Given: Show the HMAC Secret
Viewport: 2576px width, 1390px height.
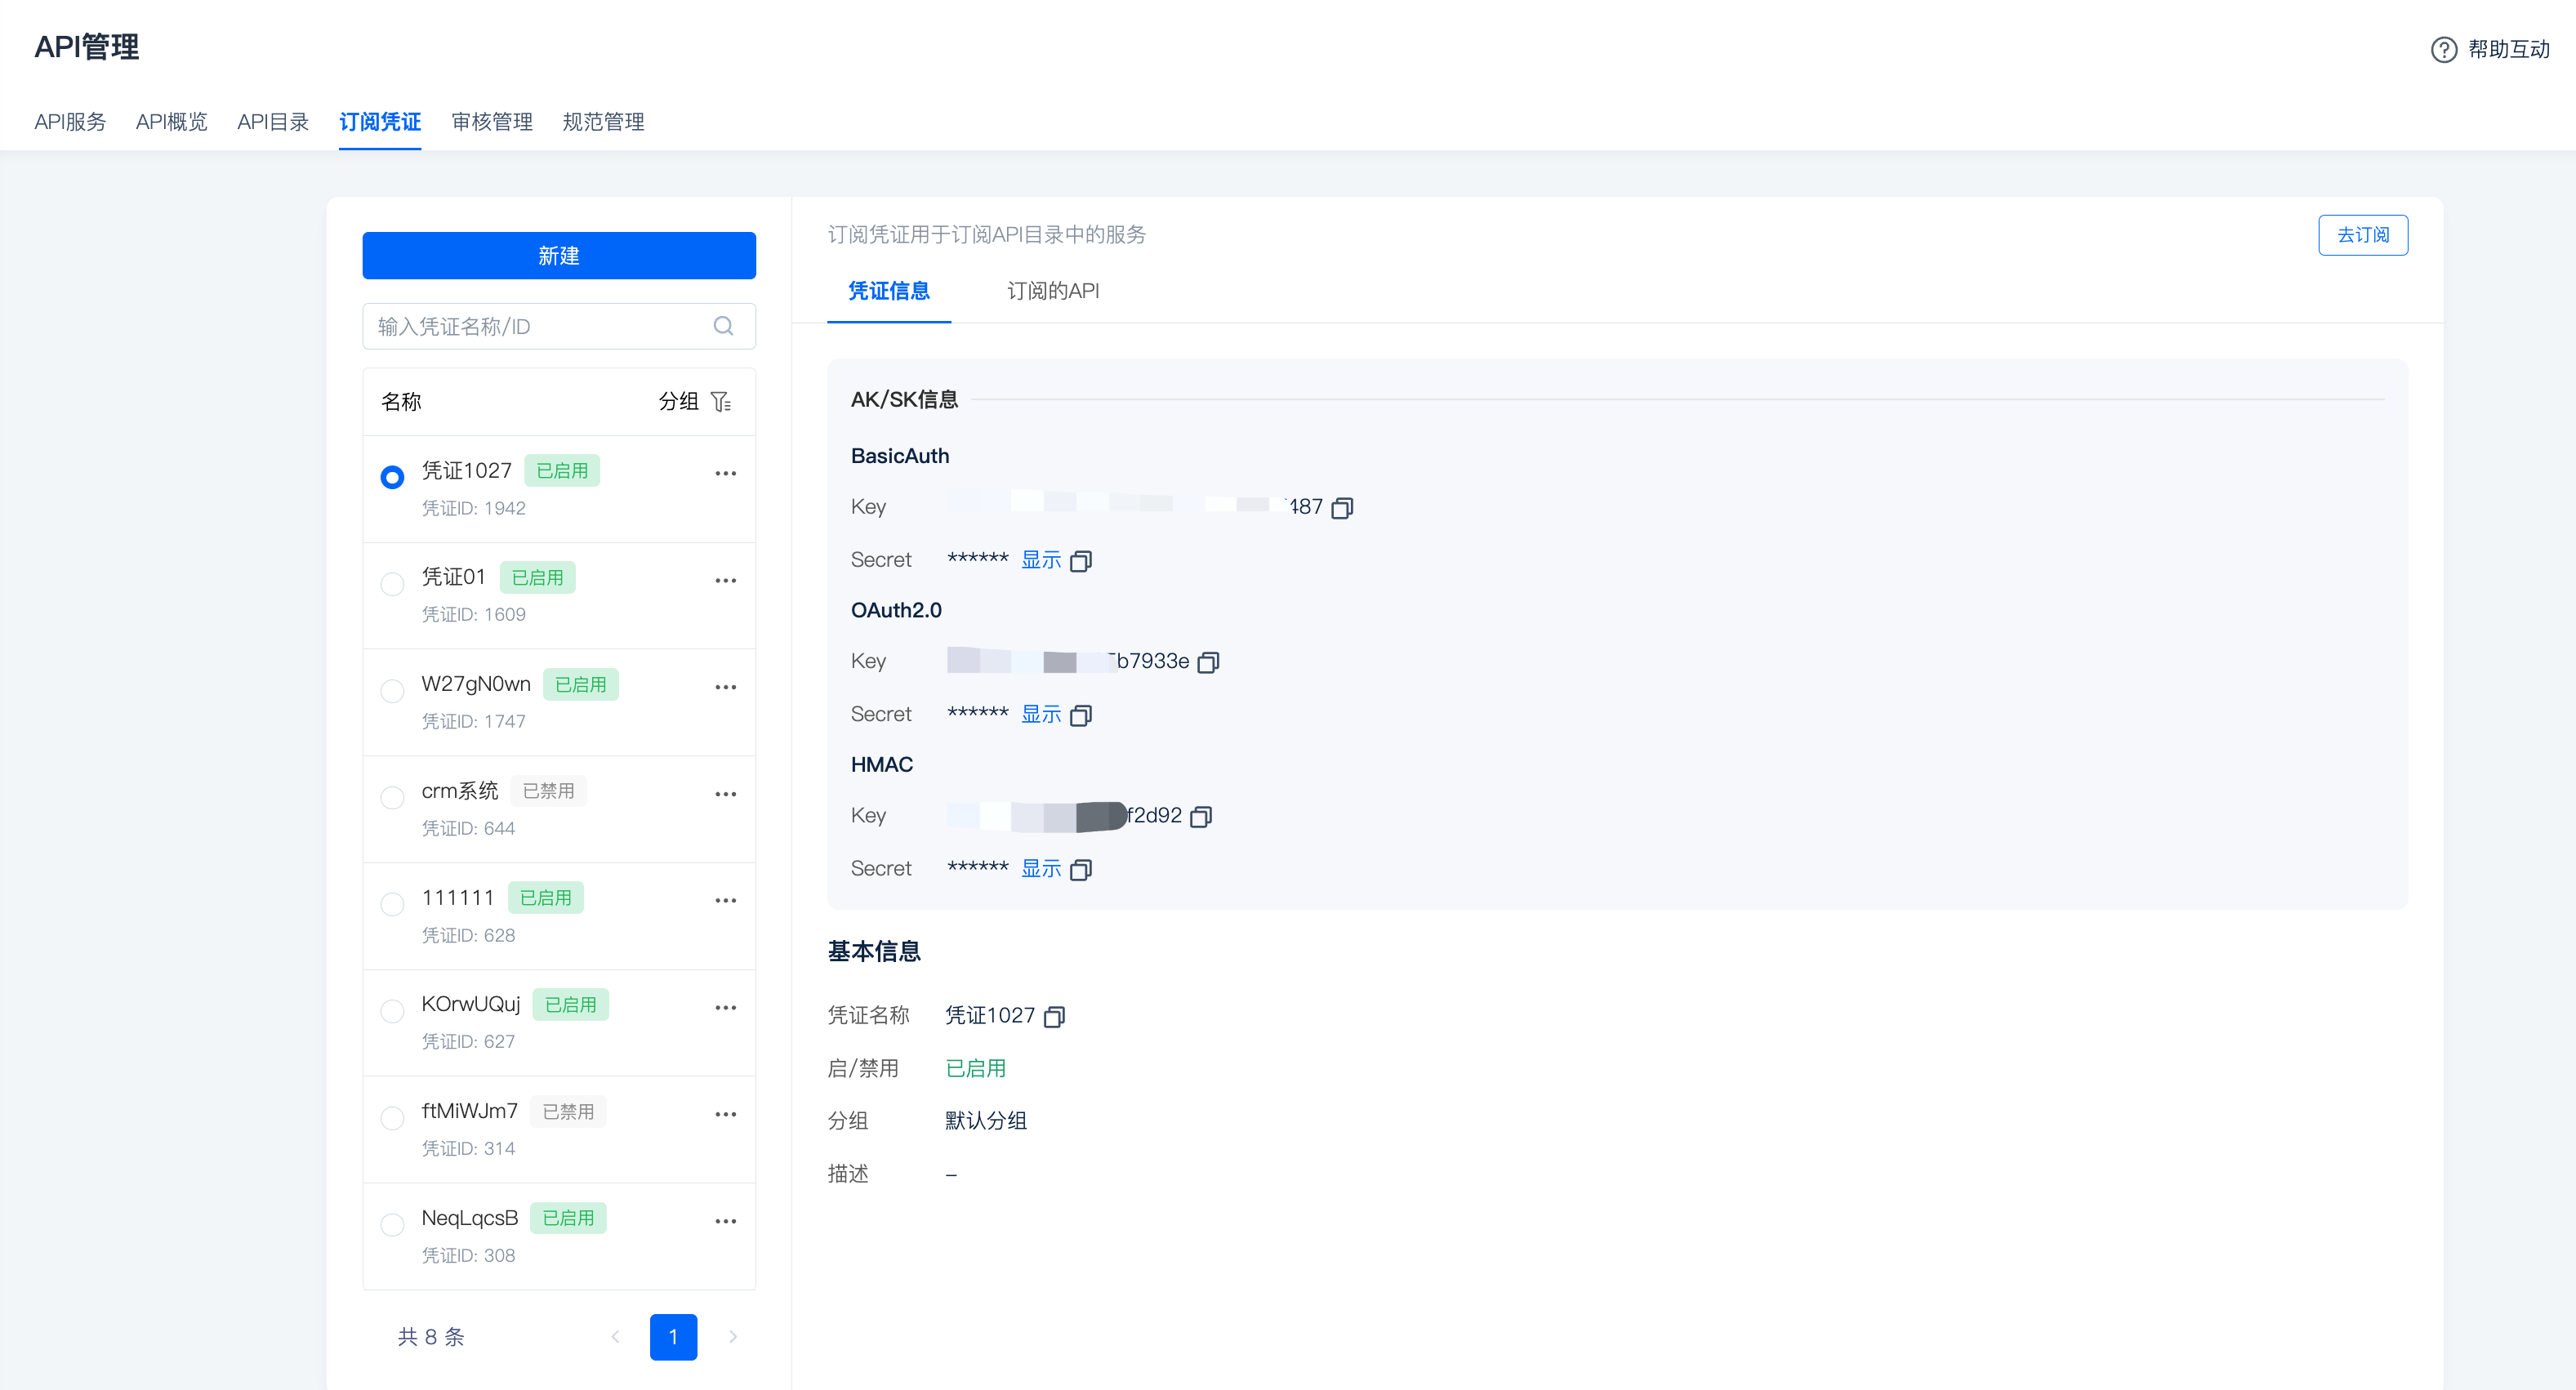Looking at the screenshot, I should [x=1041, y=868].
